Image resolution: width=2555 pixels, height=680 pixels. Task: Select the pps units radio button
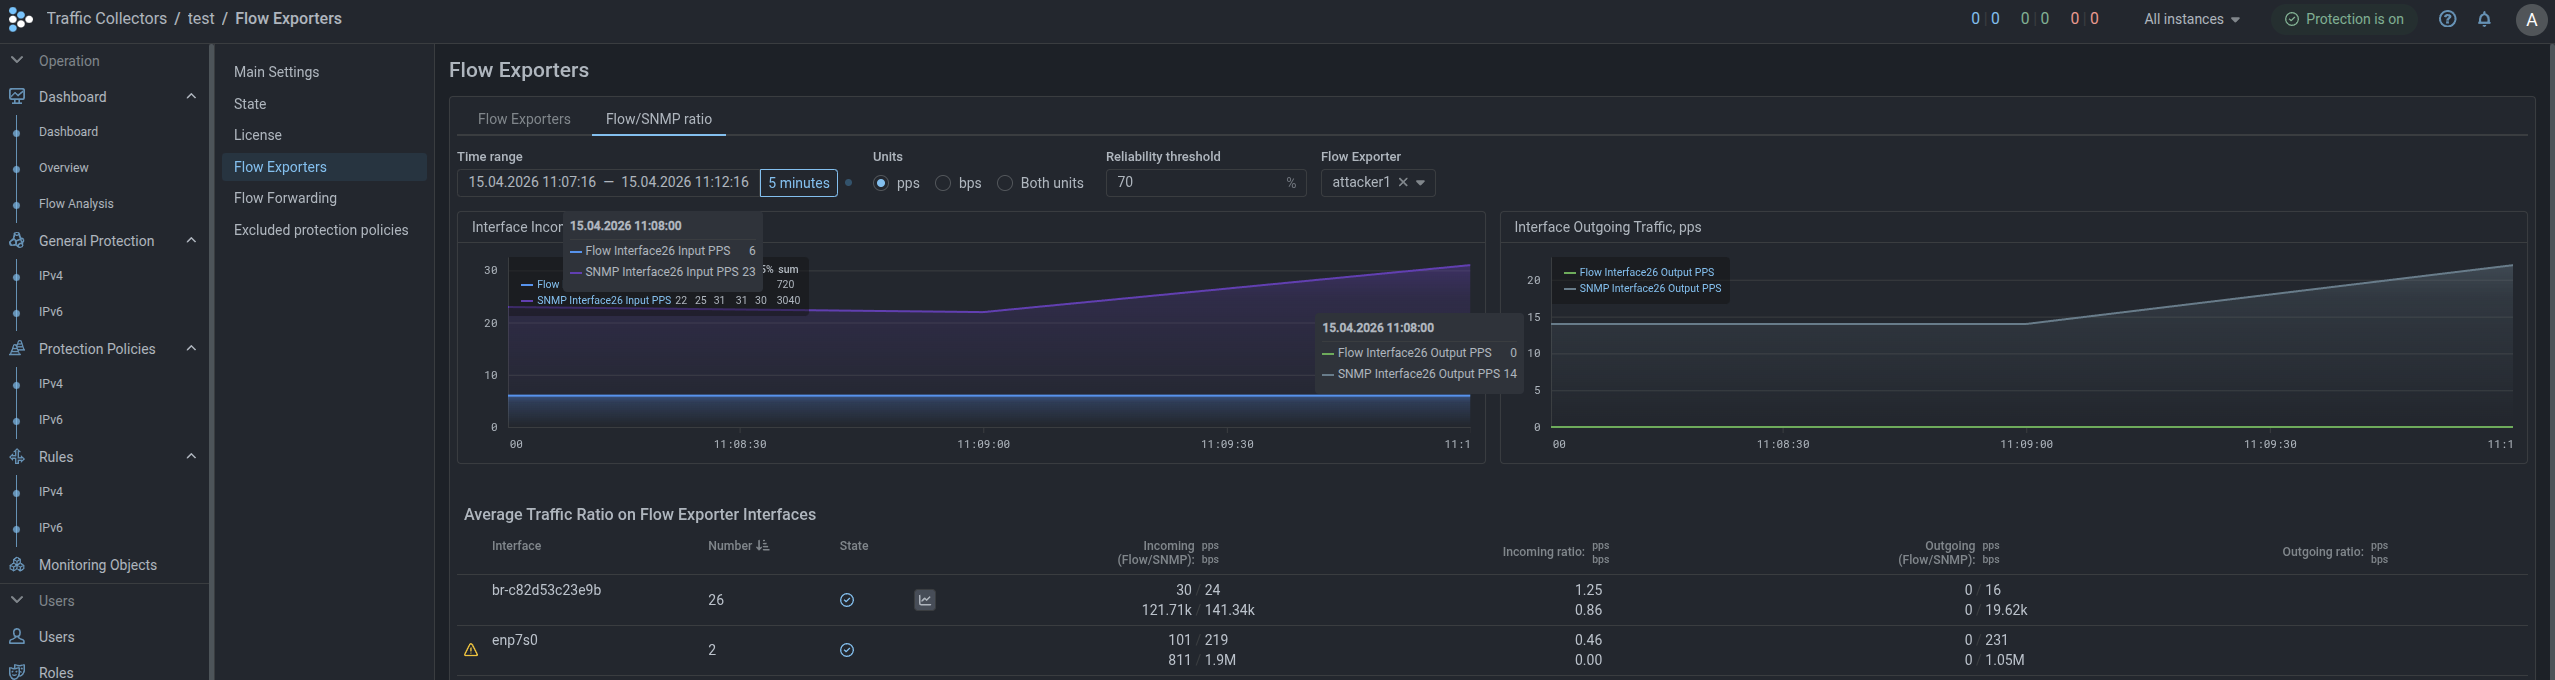pos(881,183)
